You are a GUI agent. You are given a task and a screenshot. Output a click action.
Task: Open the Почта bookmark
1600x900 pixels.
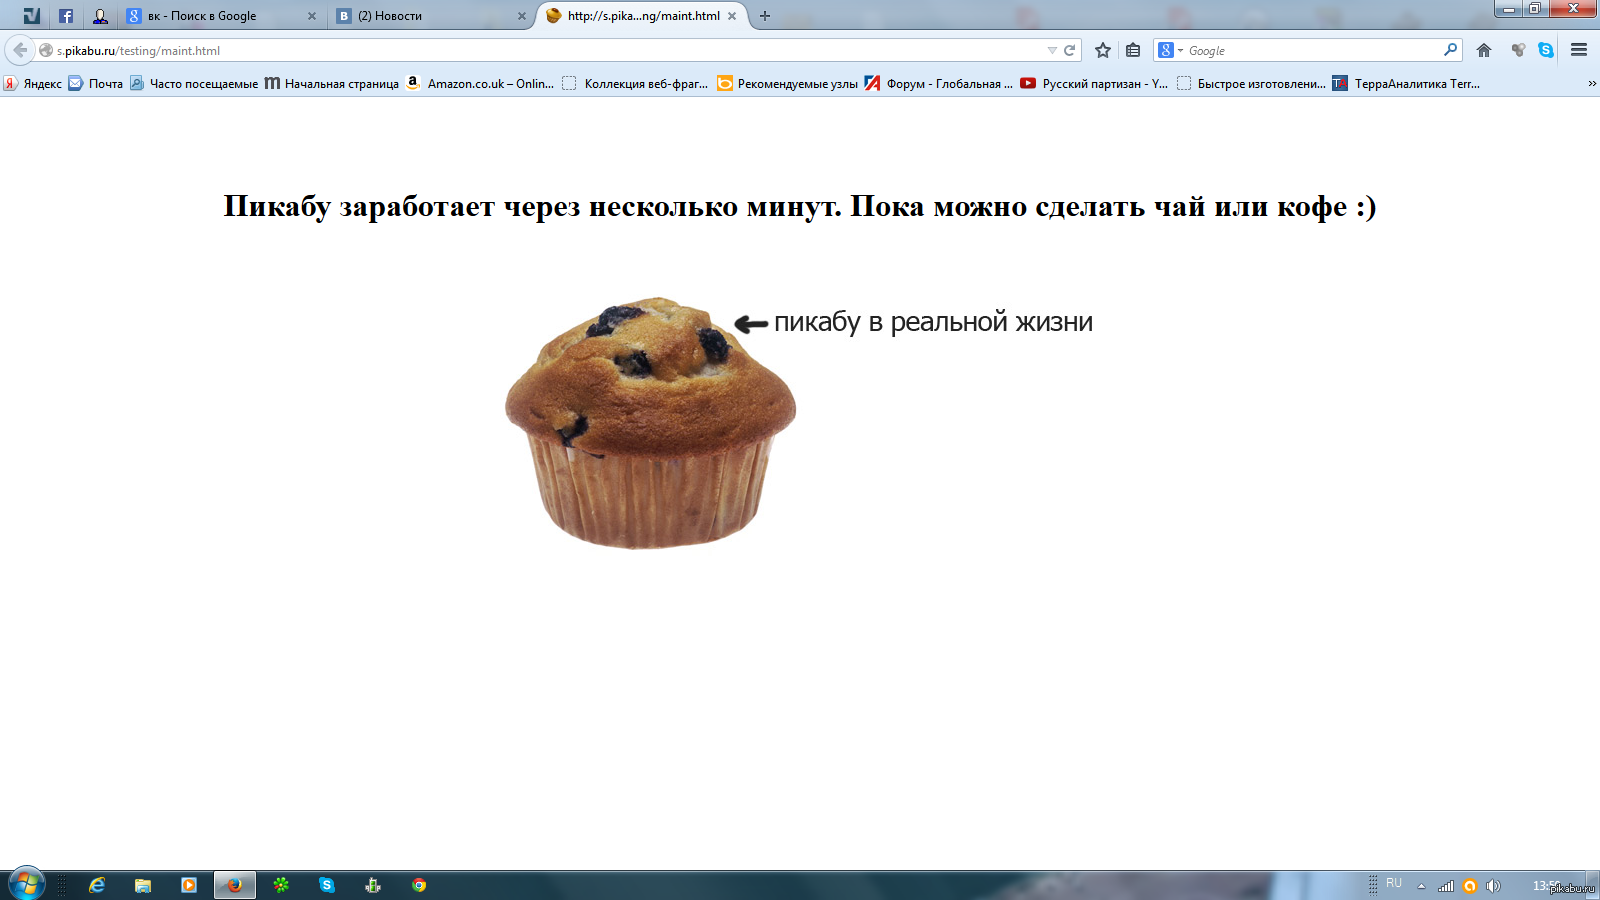(x=95, y=84)
